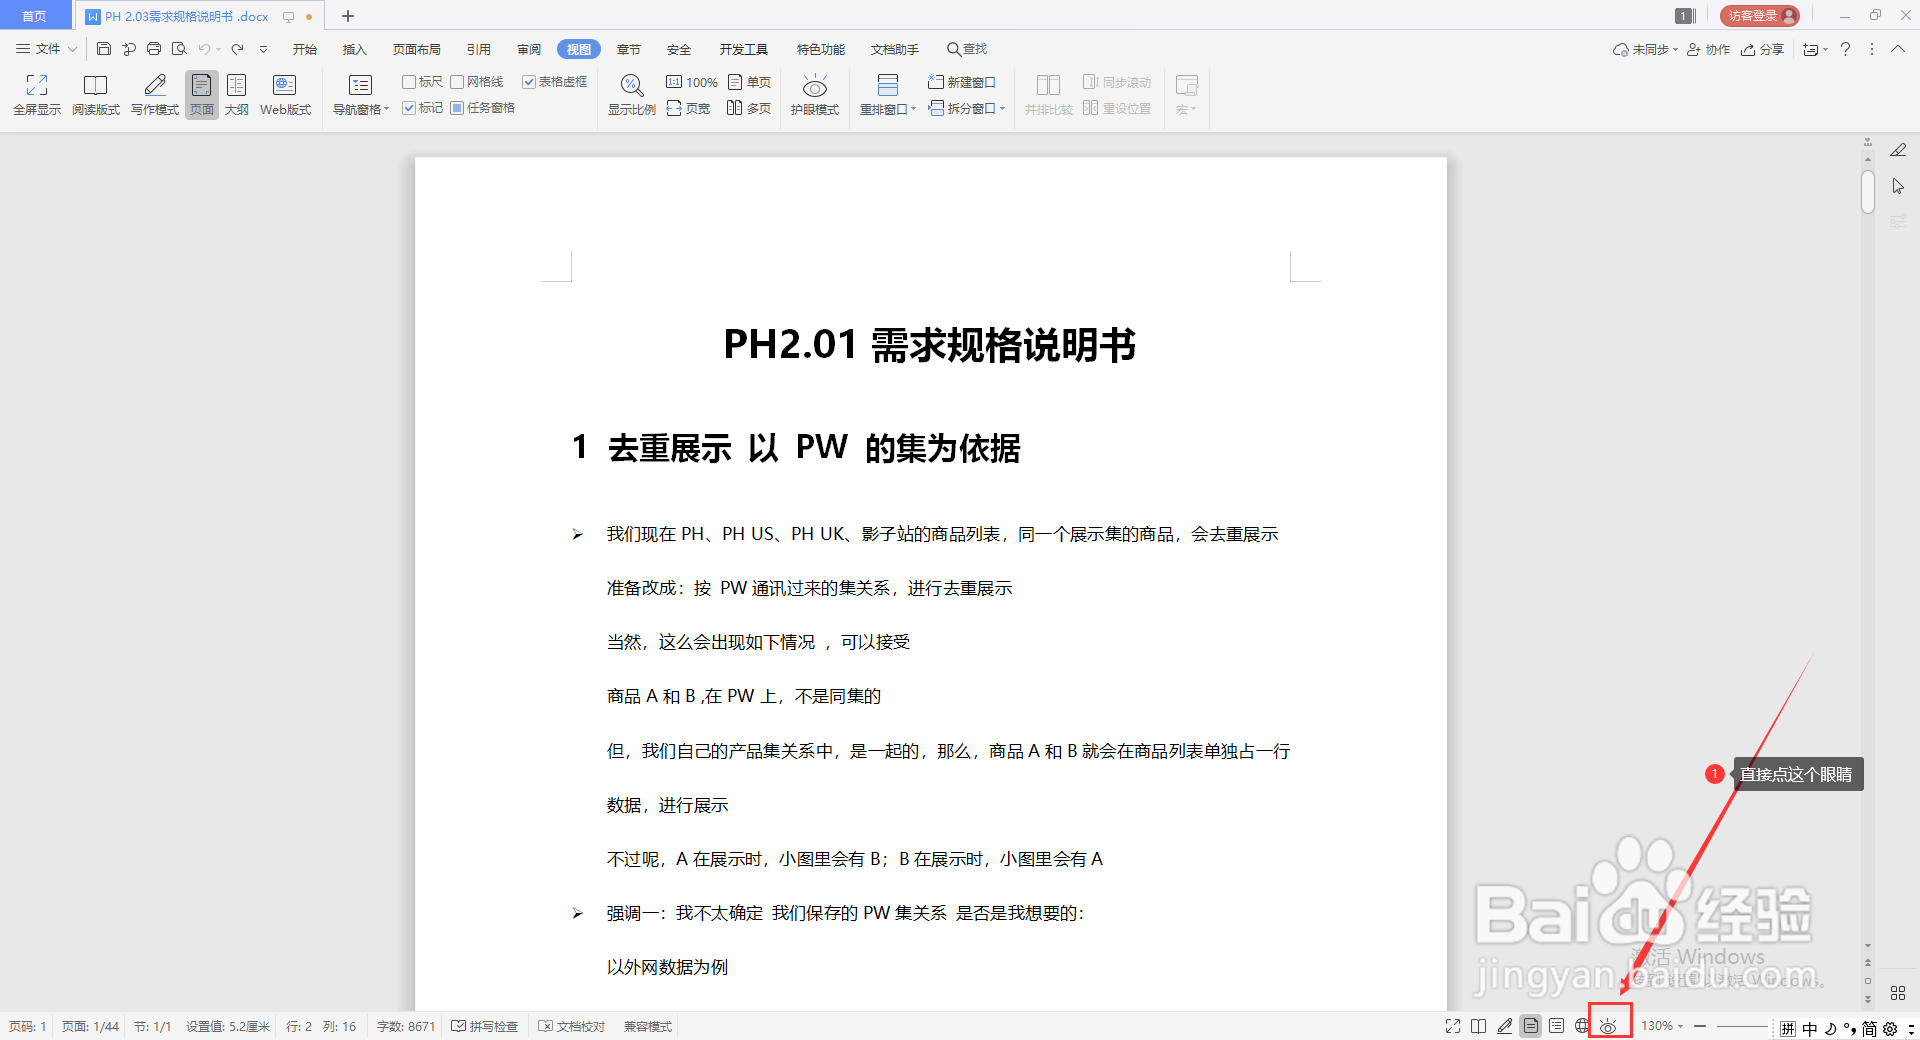
Task: Switch to 大纲 outline view
Action: pyautogui.click(x=237, y=94)
